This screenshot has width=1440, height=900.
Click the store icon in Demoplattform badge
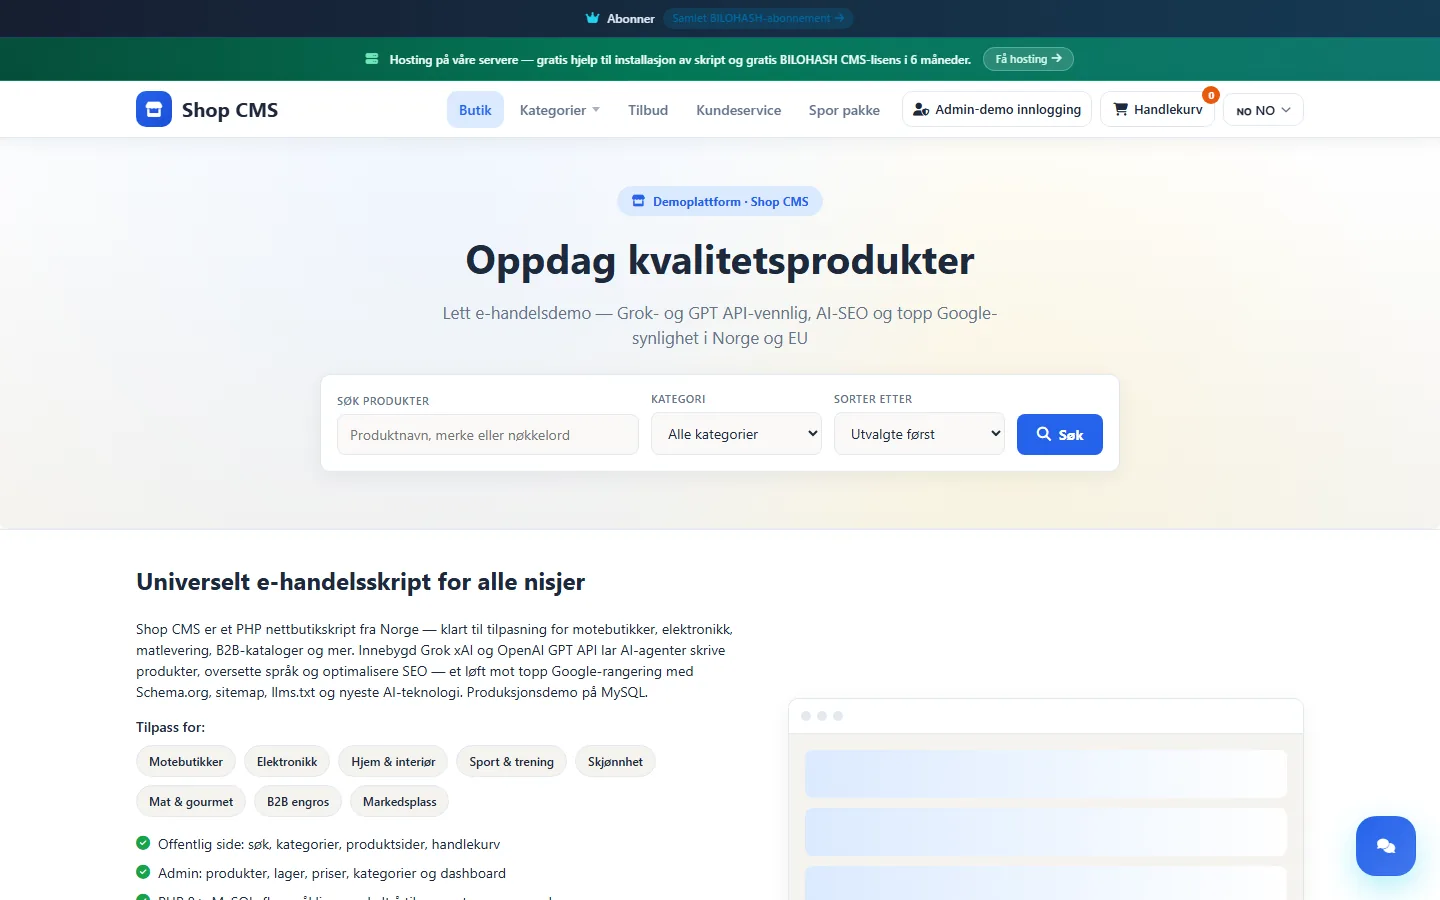(x=638, y=201)
